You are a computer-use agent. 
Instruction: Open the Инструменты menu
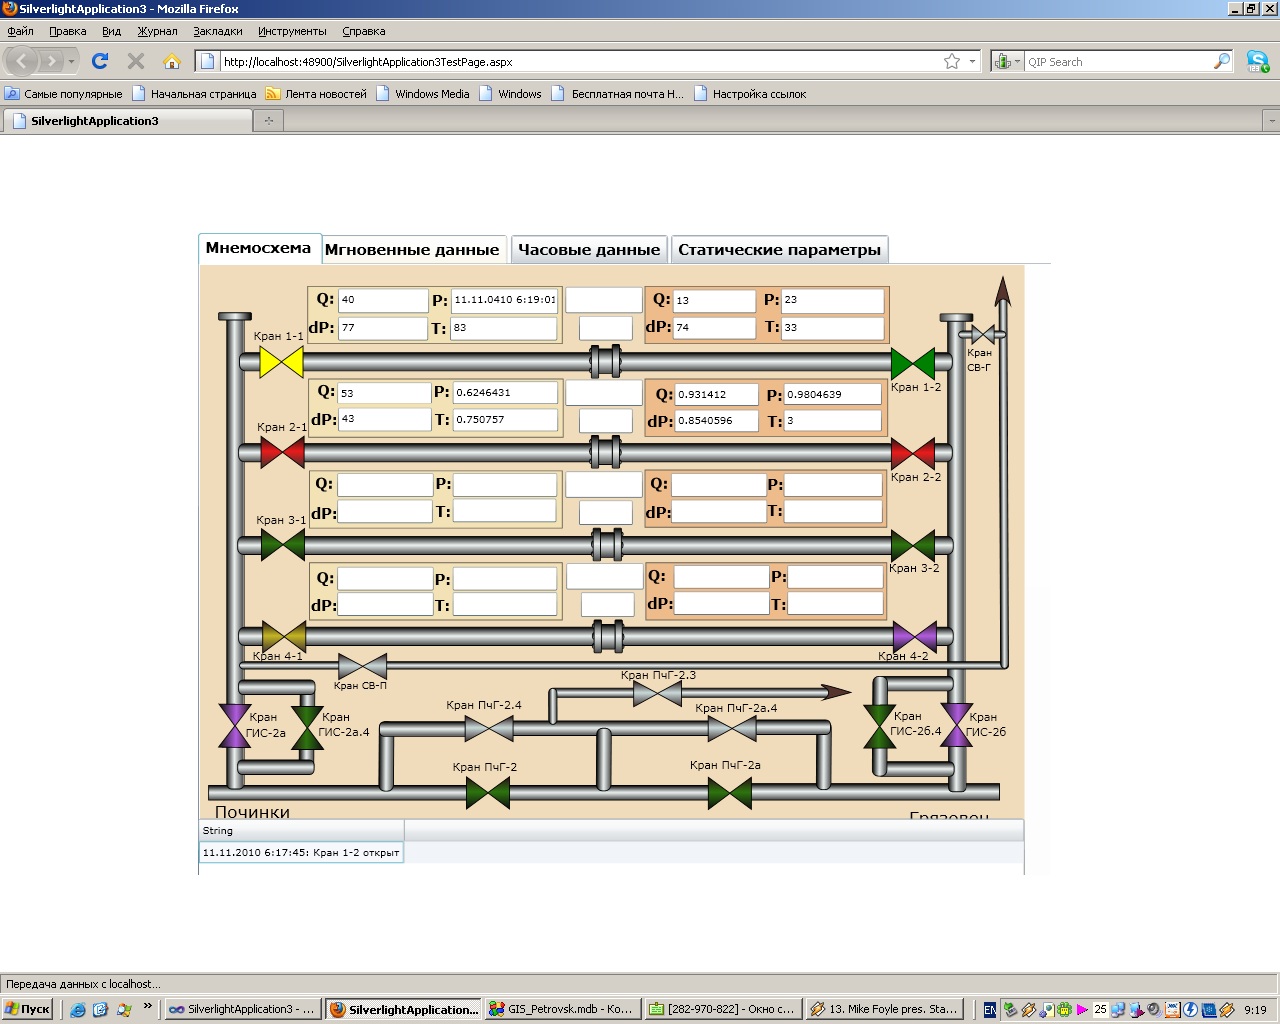[x=292, y=31]
